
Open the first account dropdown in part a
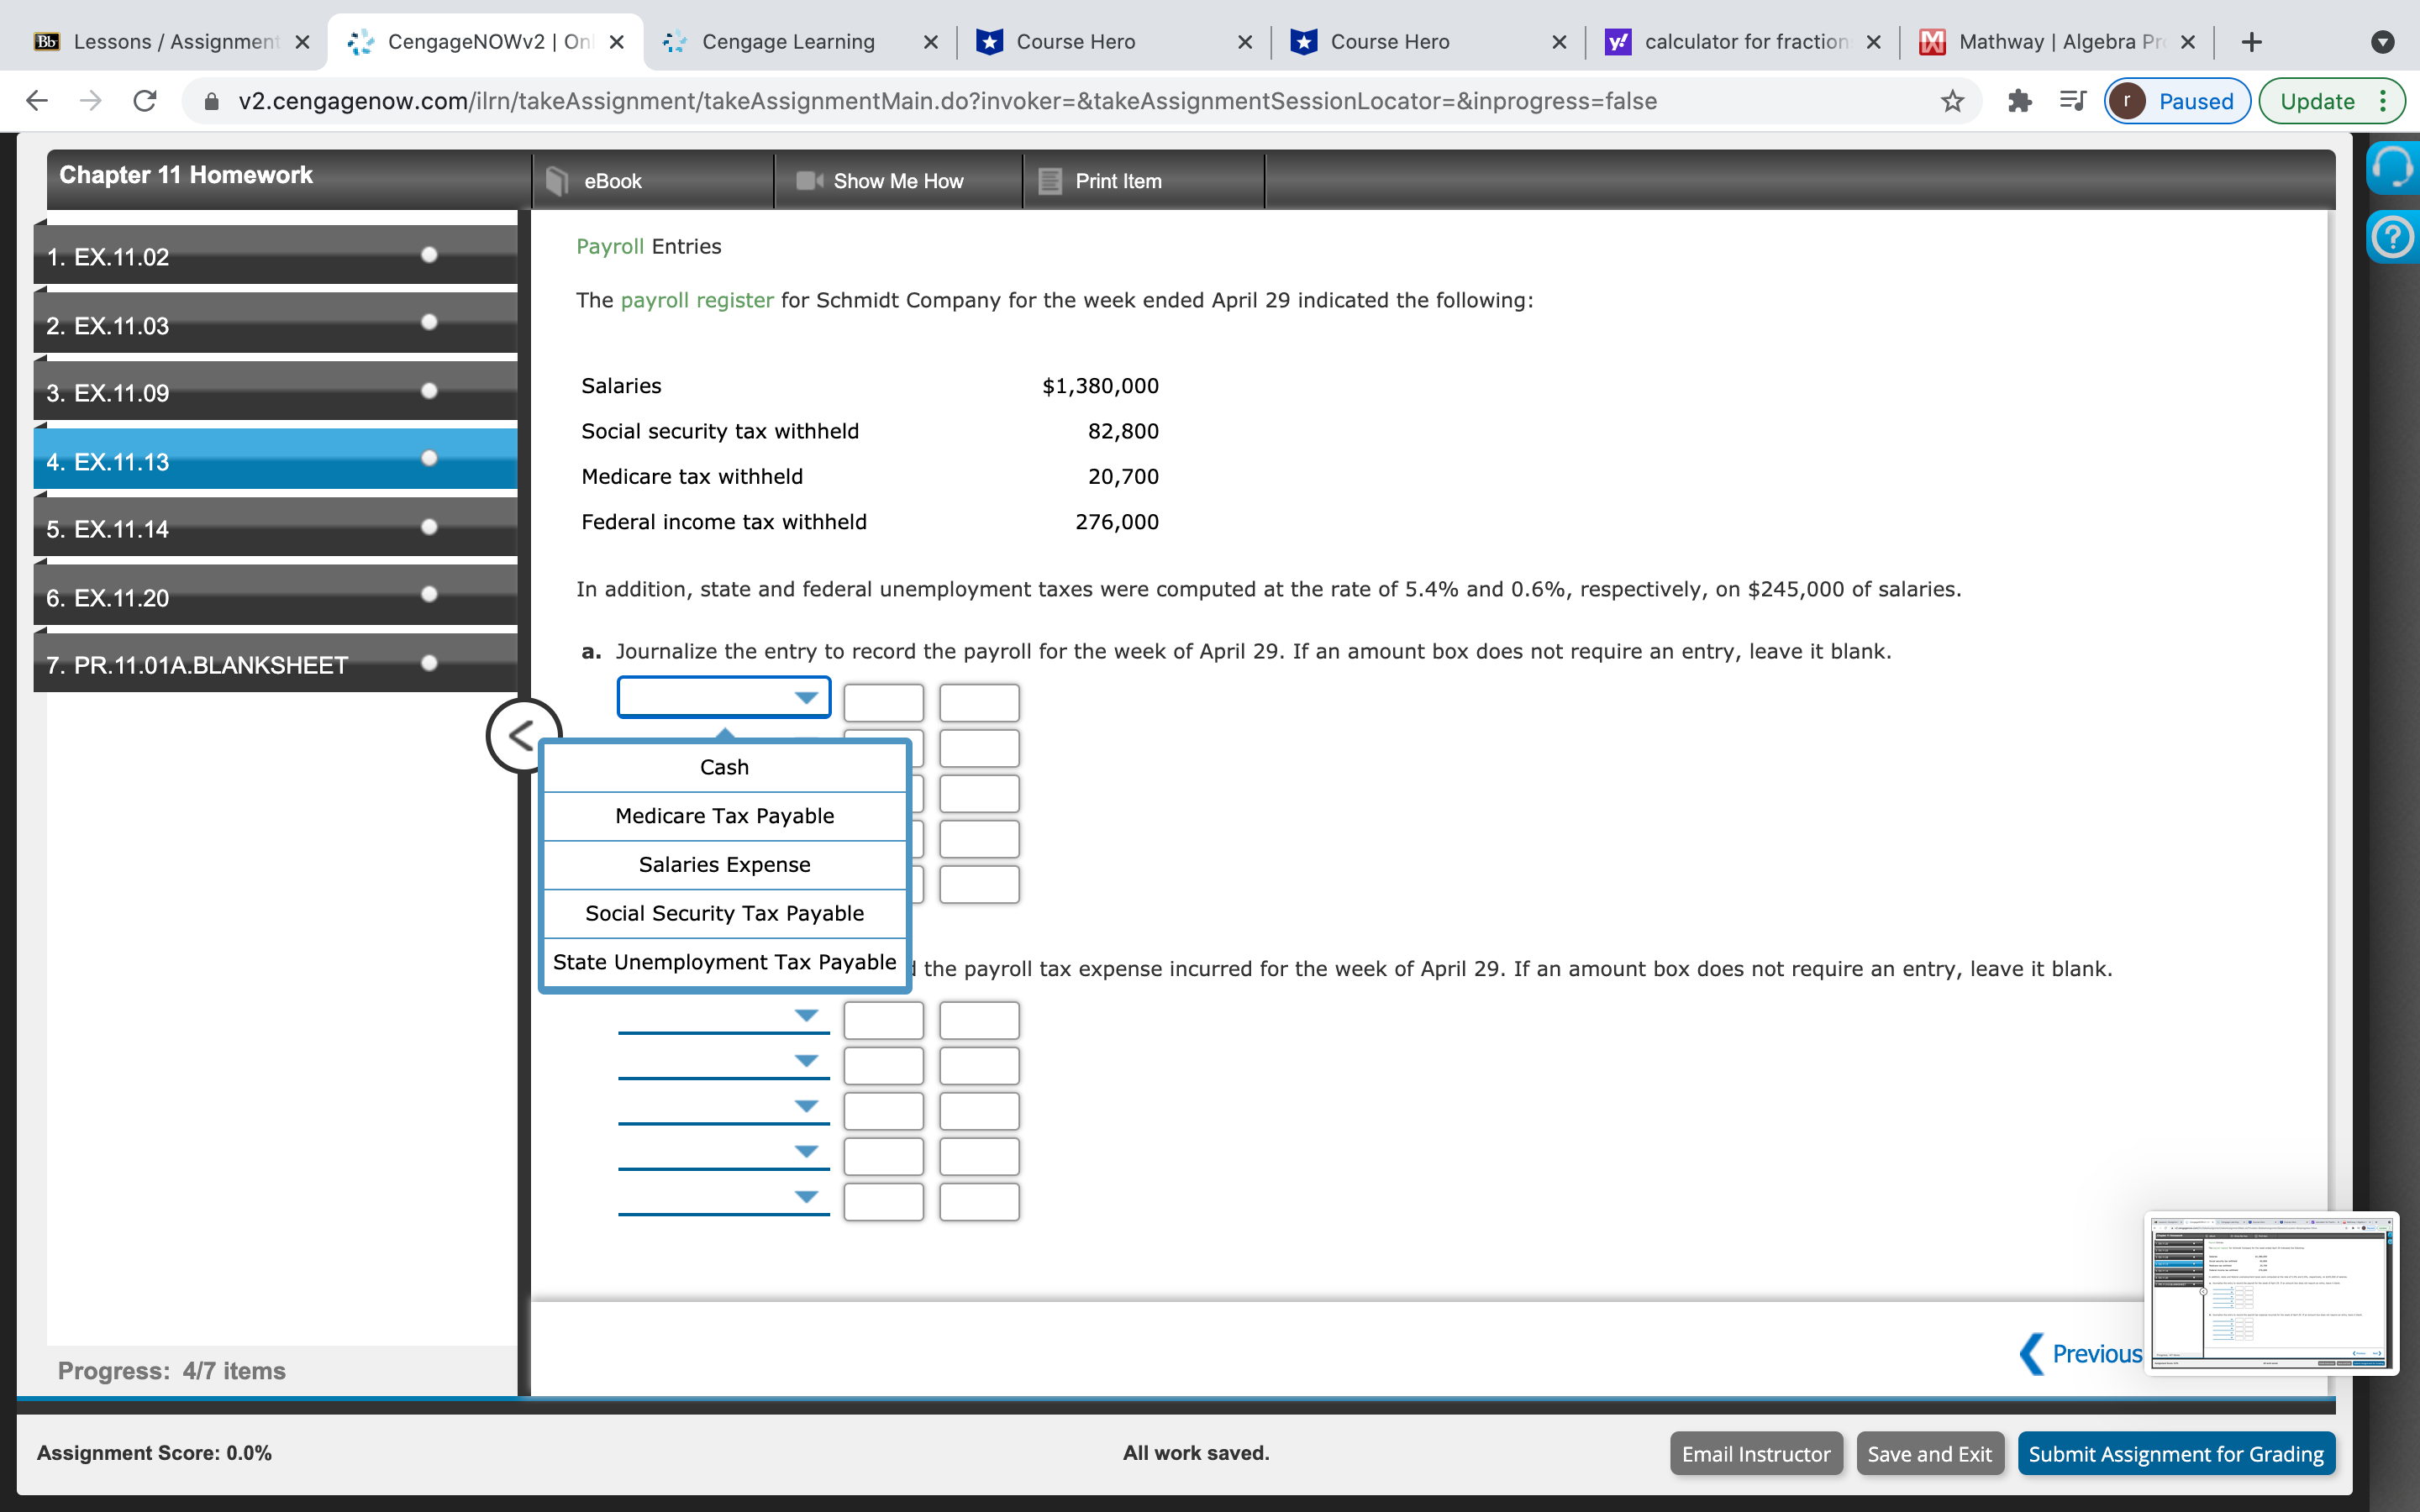(x=724, y=697)
